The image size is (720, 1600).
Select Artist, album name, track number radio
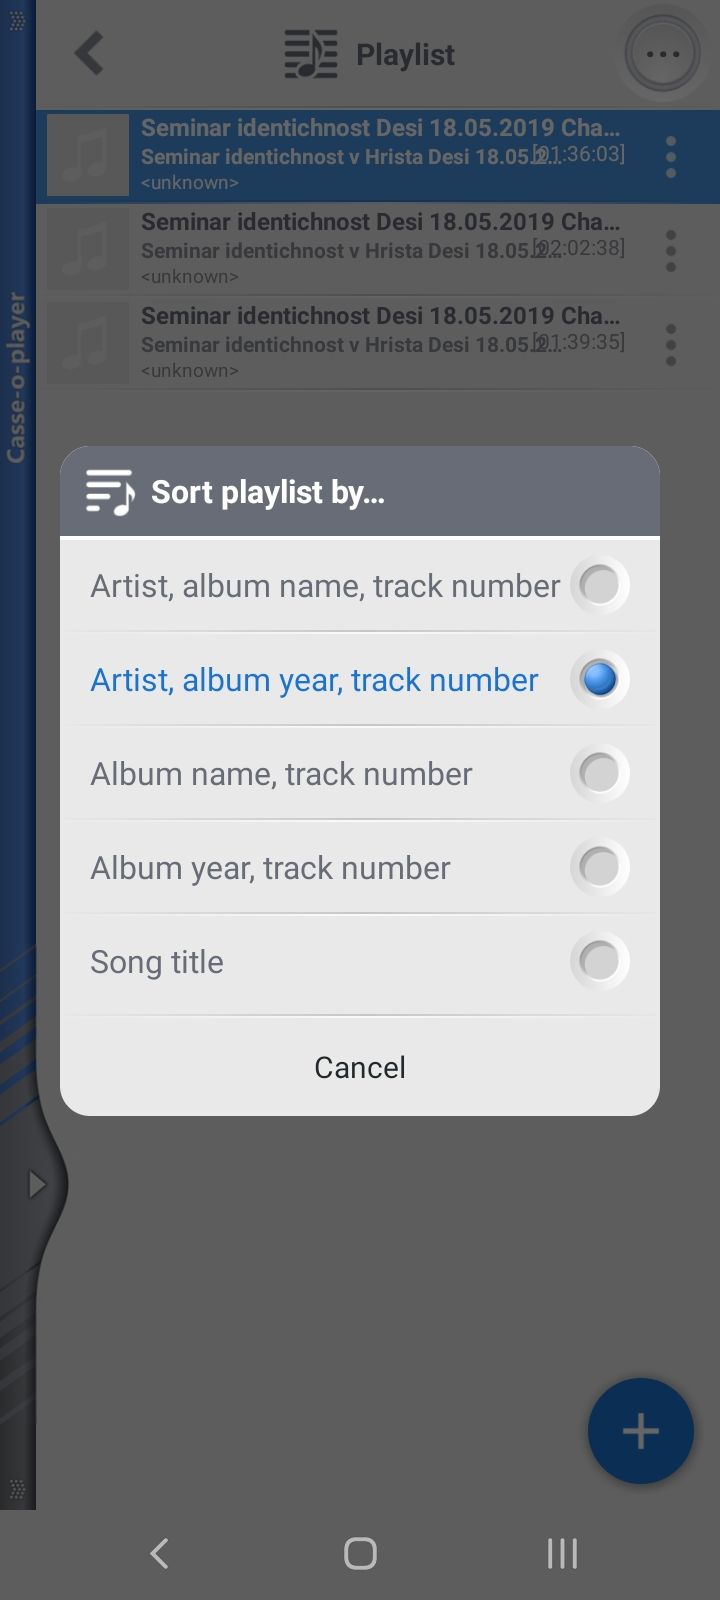point(599,585)
